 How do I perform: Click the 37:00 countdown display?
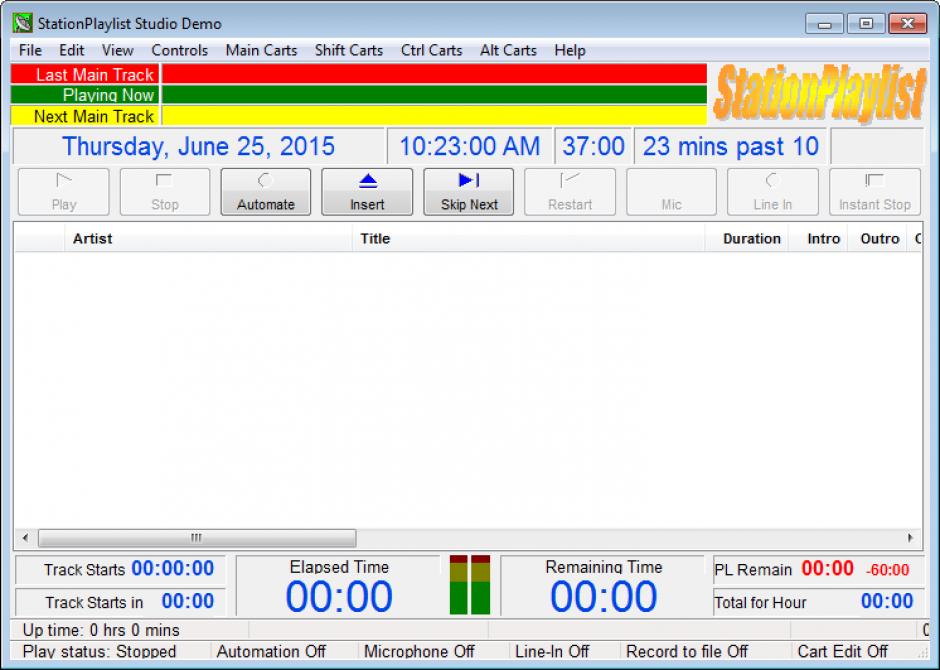click(593, 146)
